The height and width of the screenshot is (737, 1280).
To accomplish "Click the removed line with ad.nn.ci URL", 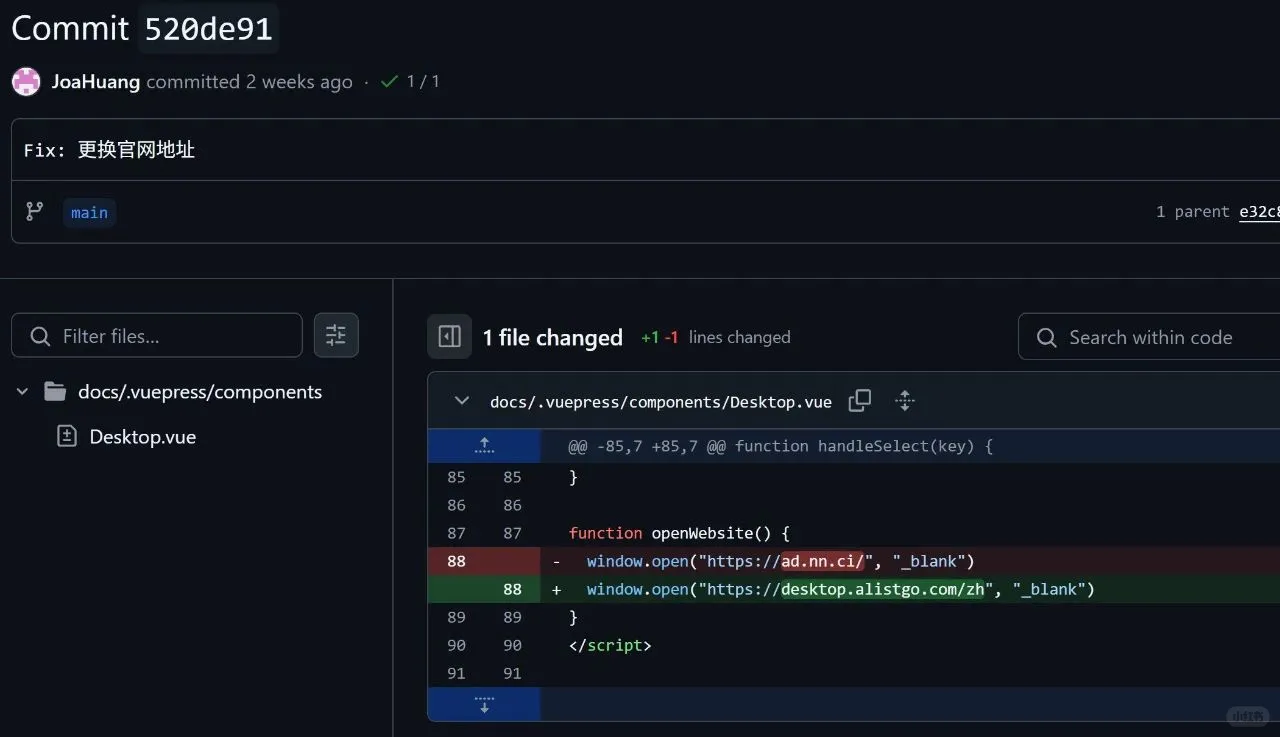I will coord(781,561).
